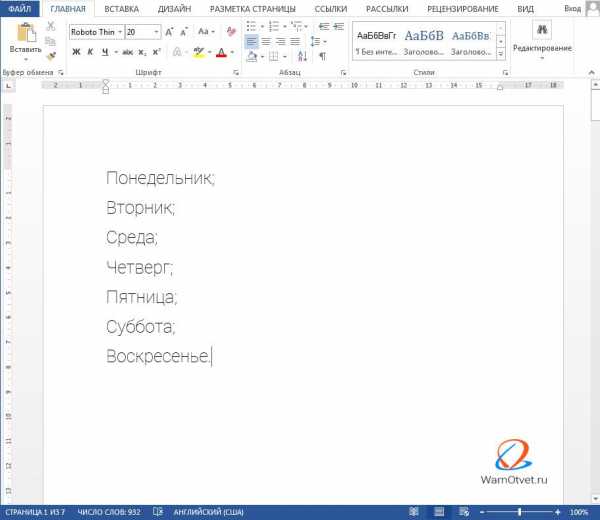Image resolution: width=600 pixels, height=520 pixels.
Task: Click the zoom slider handle
Action: click(x=520, y=512)
